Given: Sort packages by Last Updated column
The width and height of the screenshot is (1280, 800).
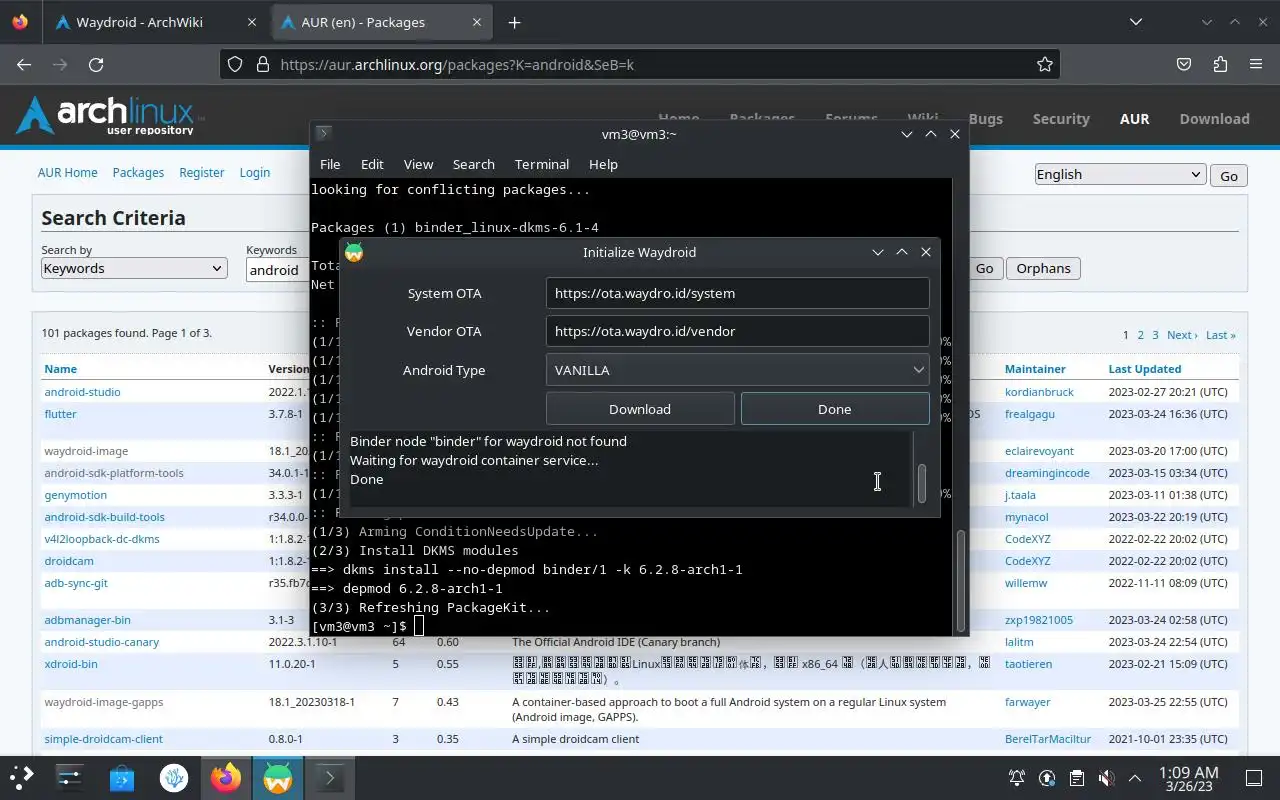Looking at the screenshot, I should point(1145,369).
